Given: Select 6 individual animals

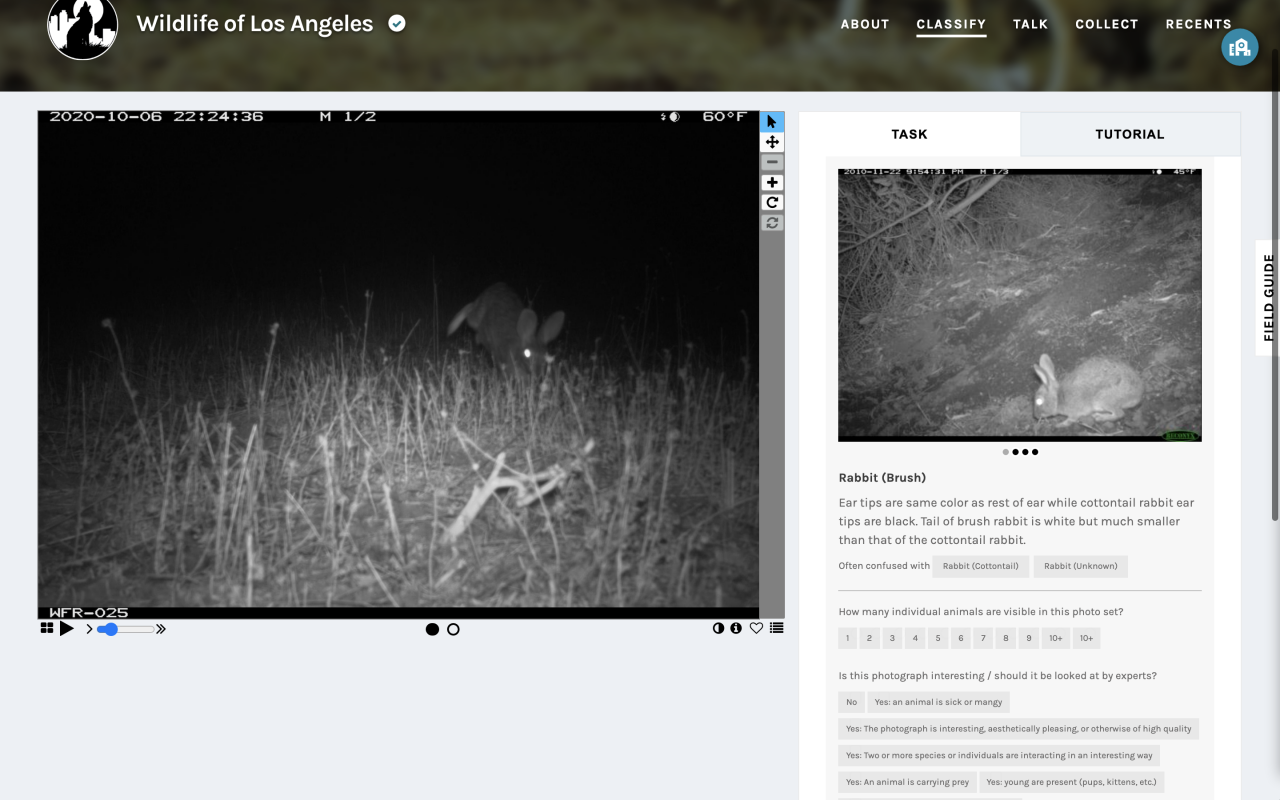Looking at the screenshot, I should (961, 638).
